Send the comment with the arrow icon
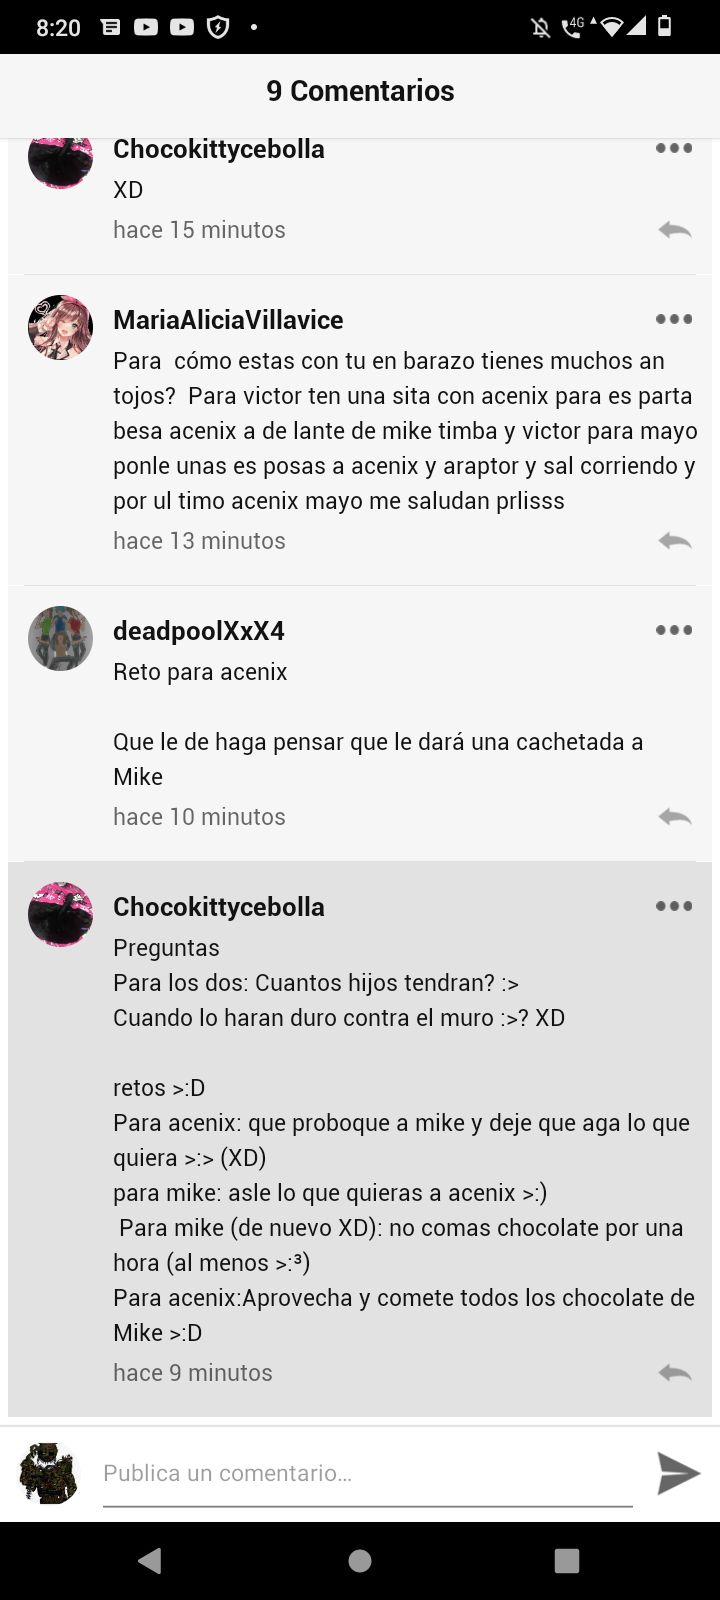Screen dimensions: 720x1600 (x=678, y=1473)
